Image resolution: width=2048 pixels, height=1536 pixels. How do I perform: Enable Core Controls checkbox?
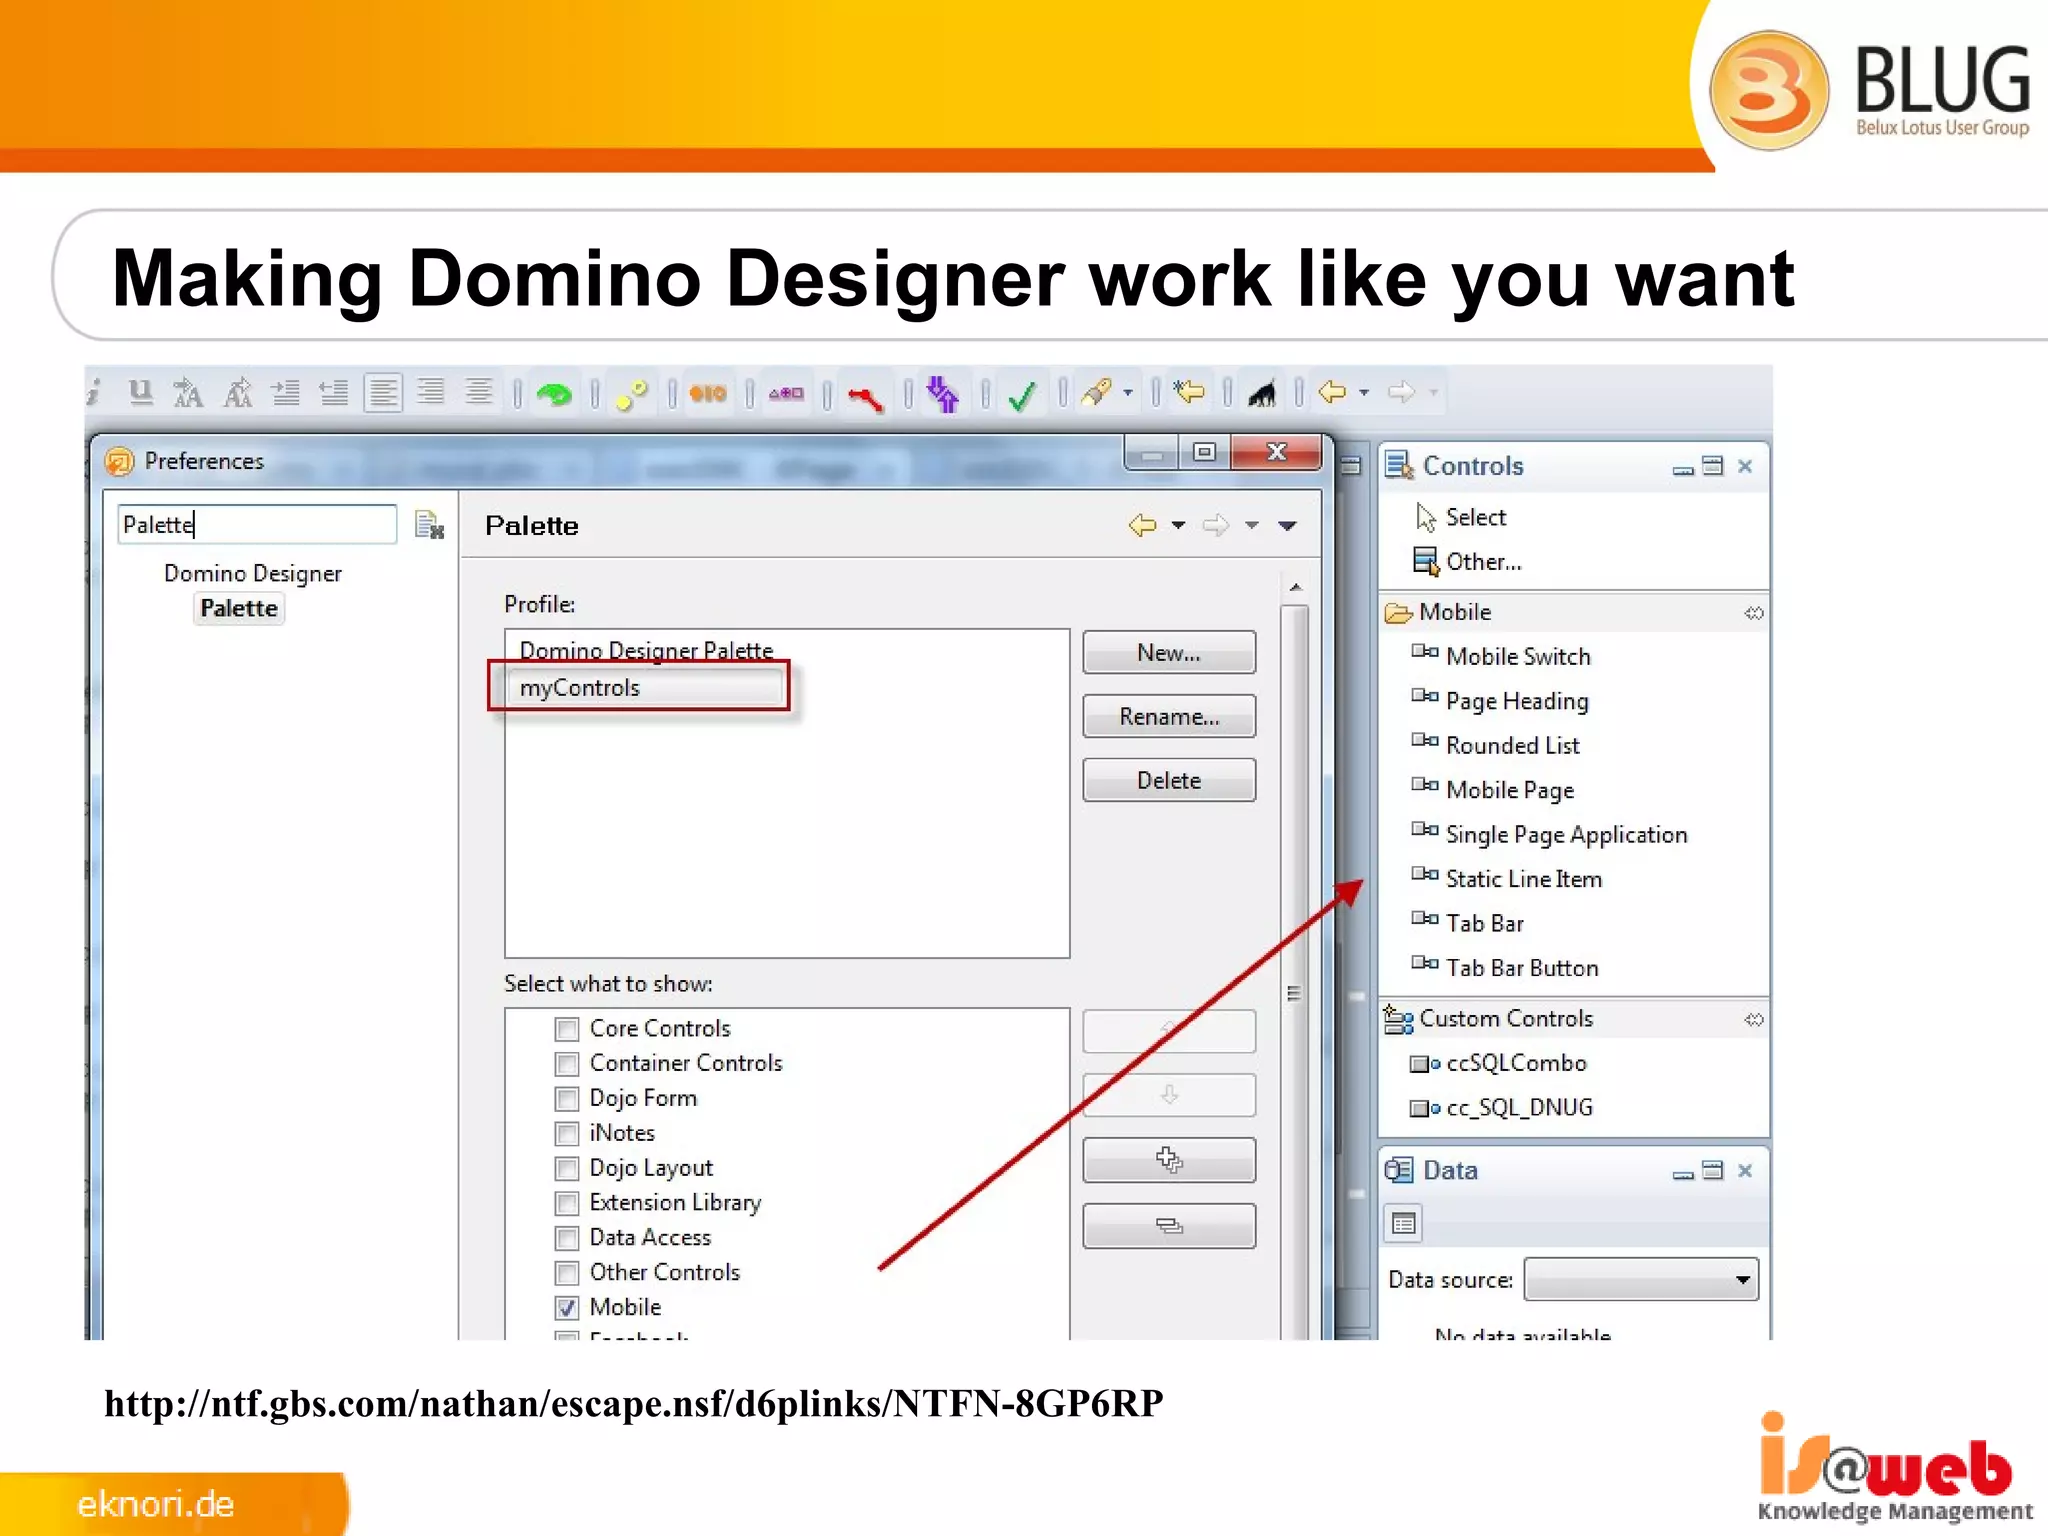[x=567, y=1029]
